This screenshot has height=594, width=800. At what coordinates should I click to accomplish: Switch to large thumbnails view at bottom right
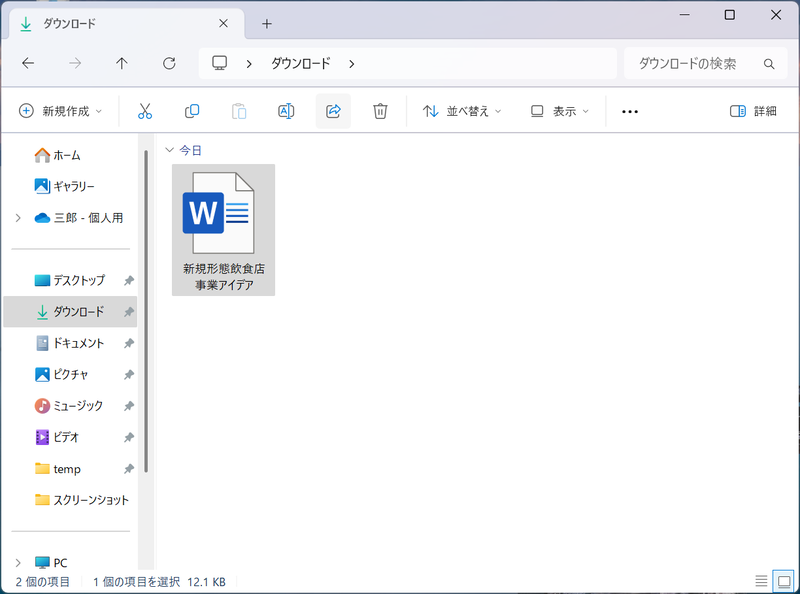782,580
